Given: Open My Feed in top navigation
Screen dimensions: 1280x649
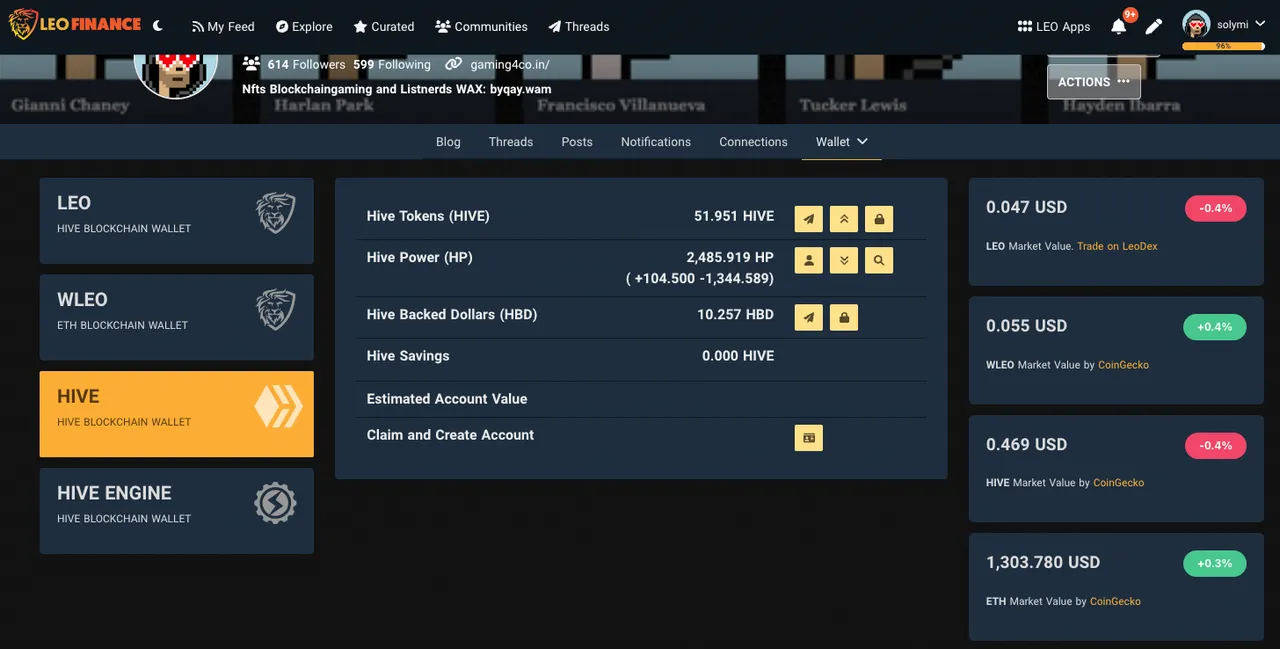Looking at the screenshot, I should [x=223, y=26].
